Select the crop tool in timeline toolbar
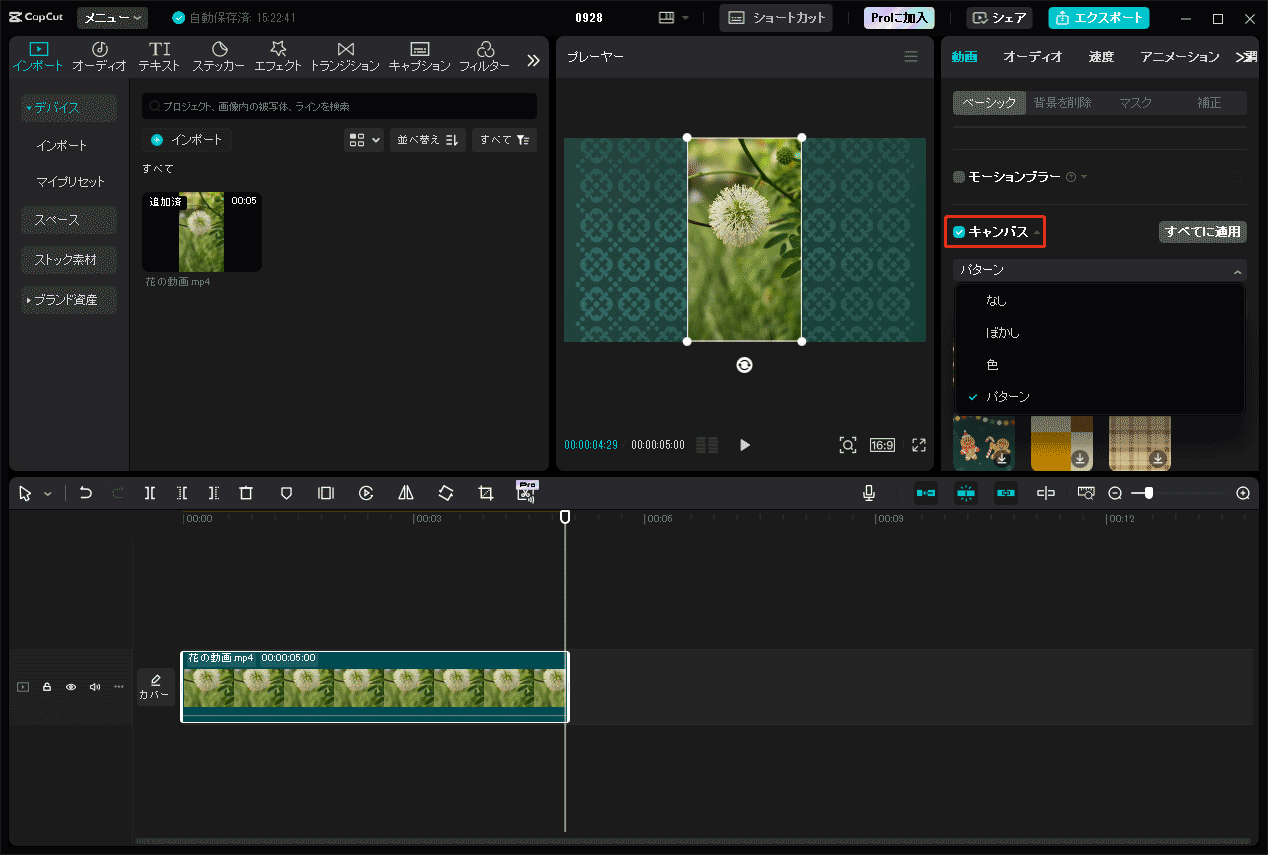Viewport: 1268px width, 855px height. [x=486, y=493]
